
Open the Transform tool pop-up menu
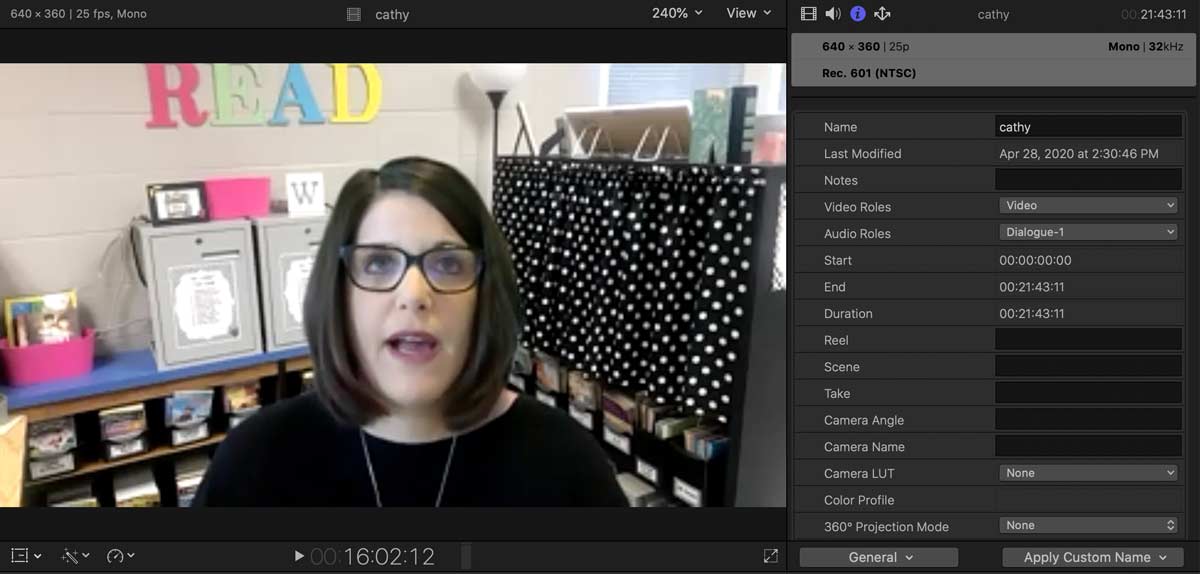(26, 556)
